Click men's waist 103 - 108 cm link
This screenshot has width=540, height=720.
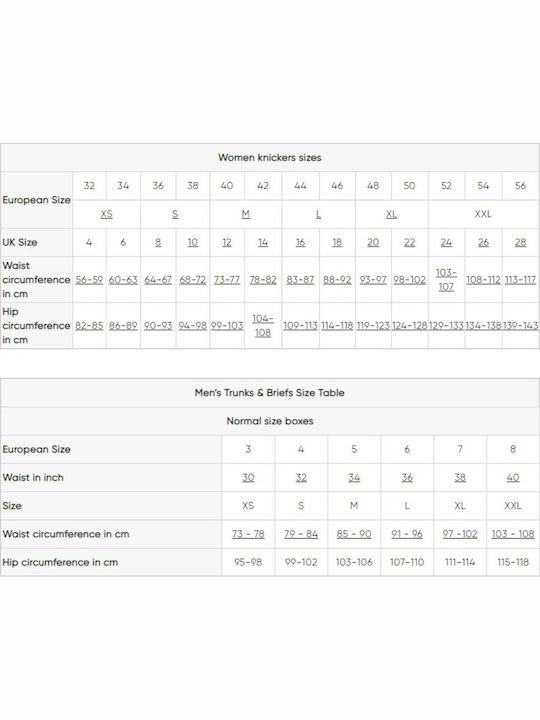tap(513, 534)
